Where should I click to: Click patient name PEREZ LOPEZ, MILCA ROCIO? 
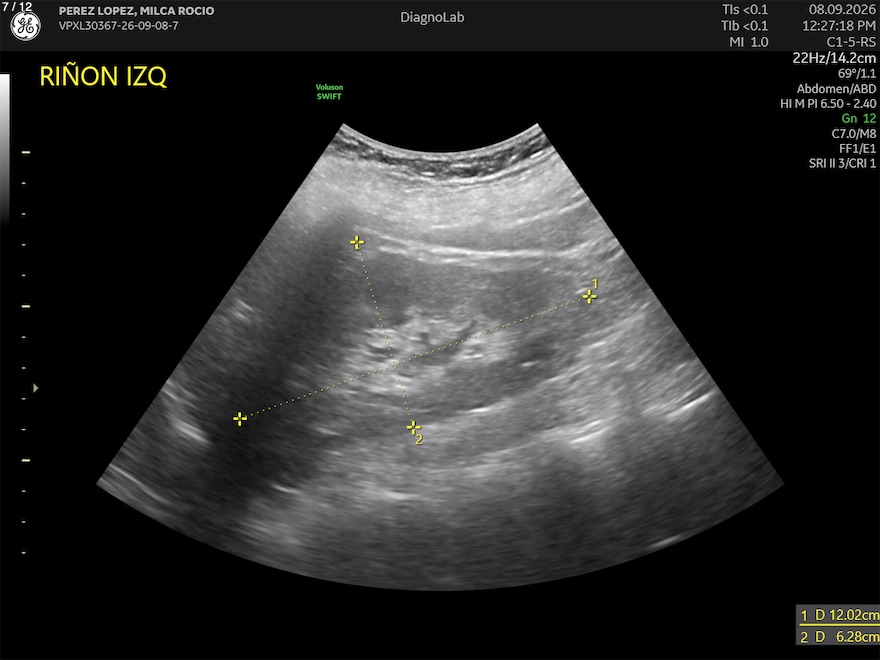coord(136,11)
